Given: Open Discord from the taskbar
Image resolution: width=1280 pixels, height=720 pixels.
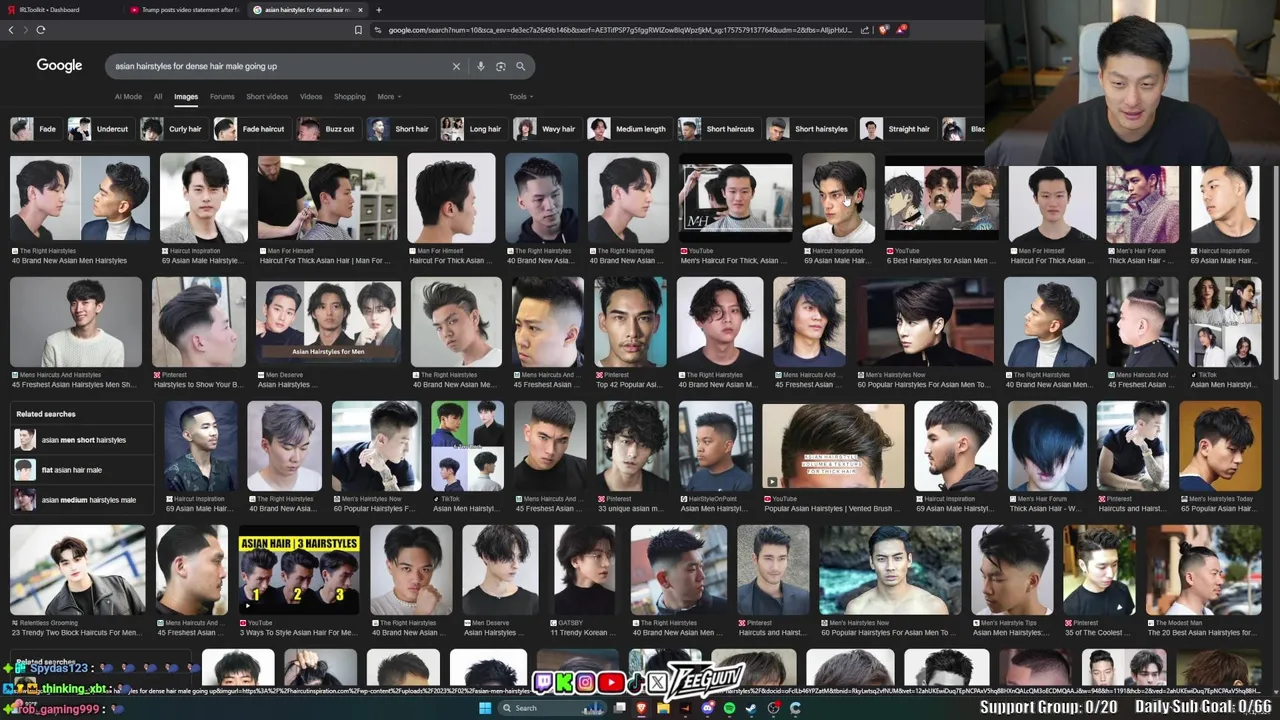Looking at the screenshot, I should coord(707,708).
